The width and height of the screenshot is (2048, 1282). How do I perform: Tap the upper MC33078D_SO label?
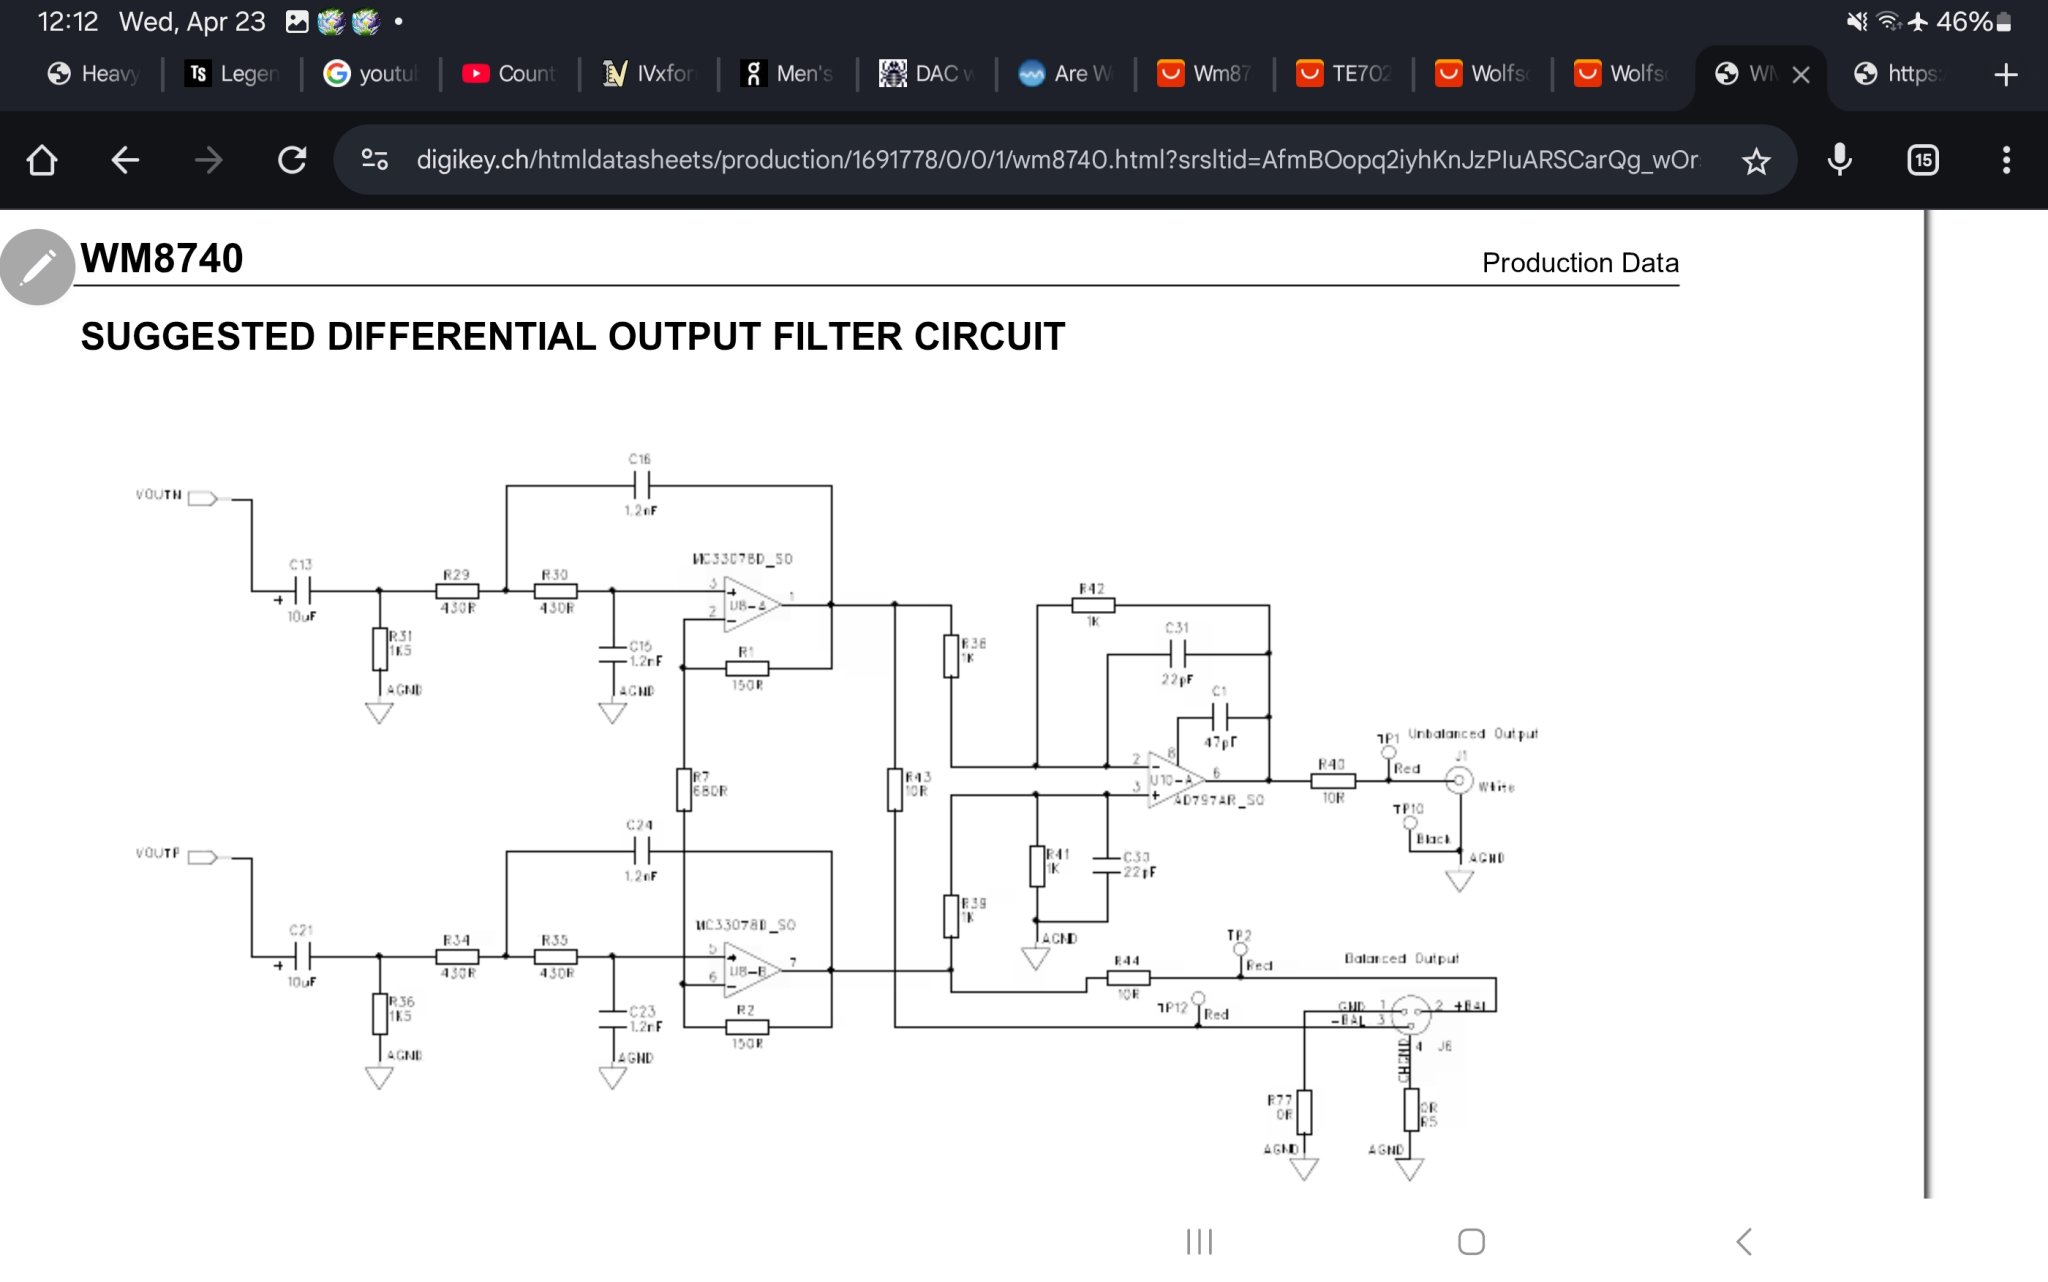tap(742, 559)
